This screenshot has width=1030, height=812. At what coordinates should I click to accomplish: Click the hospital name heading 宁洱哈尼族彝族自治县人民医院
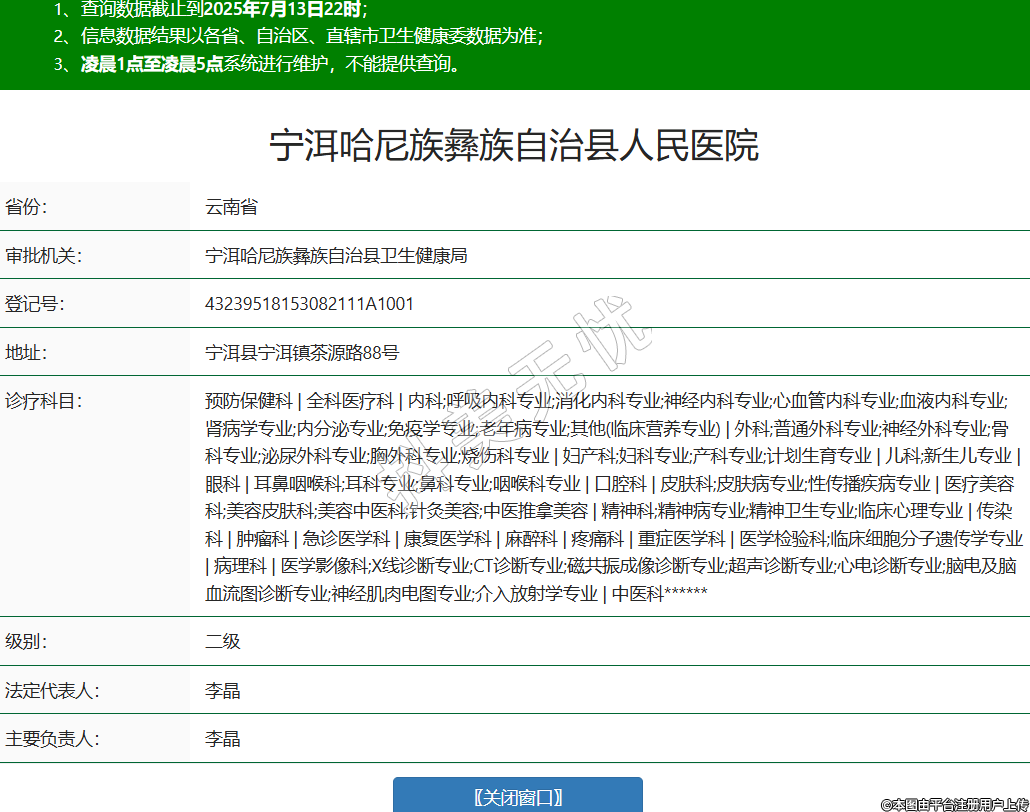point(514,146)
